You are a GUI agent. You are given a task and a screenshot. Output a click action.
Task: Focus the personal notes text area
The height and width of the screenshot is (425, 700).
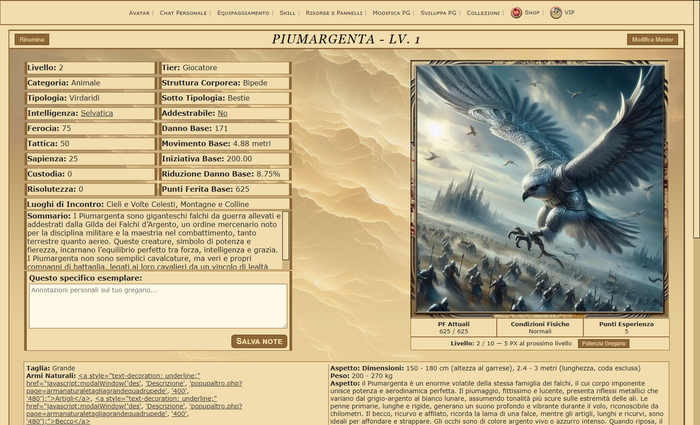click(x=158, y=306)
